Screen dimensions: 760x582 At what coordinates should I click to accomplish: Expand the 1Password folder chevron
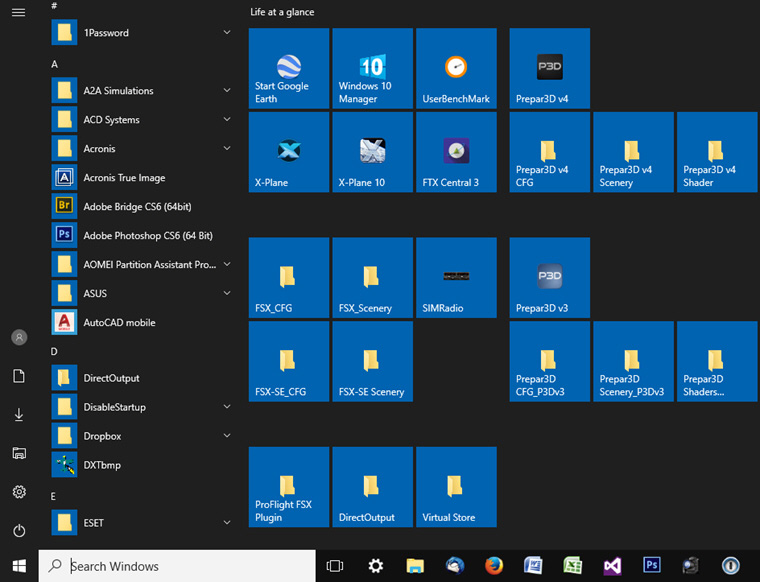point(227,33)
